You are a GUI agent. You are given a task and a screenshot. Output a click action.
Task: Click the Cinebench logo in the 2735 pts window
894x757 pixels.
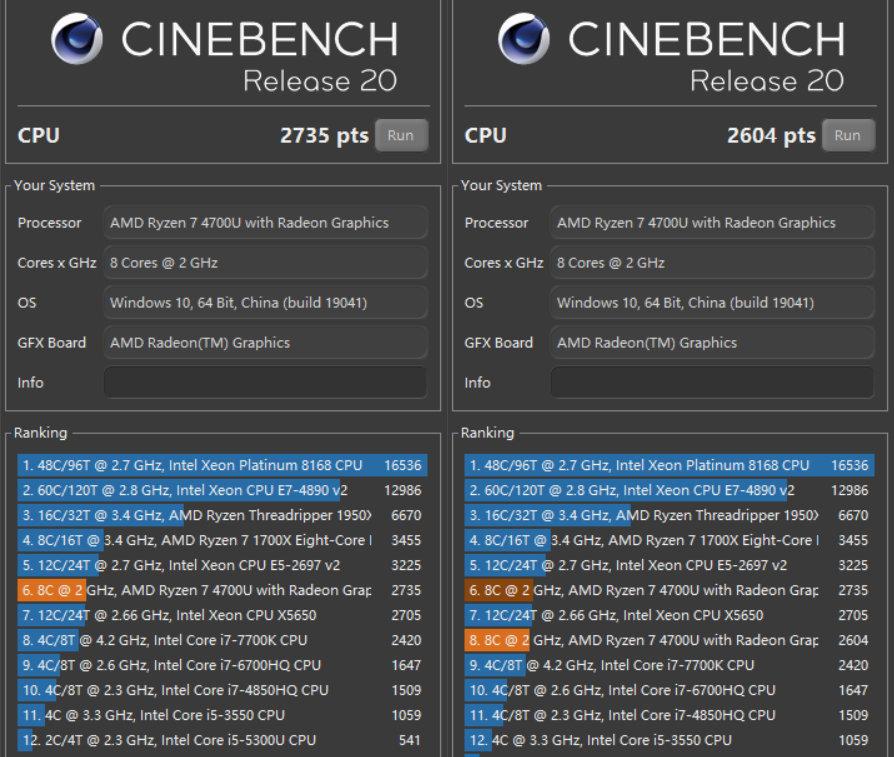77,39
